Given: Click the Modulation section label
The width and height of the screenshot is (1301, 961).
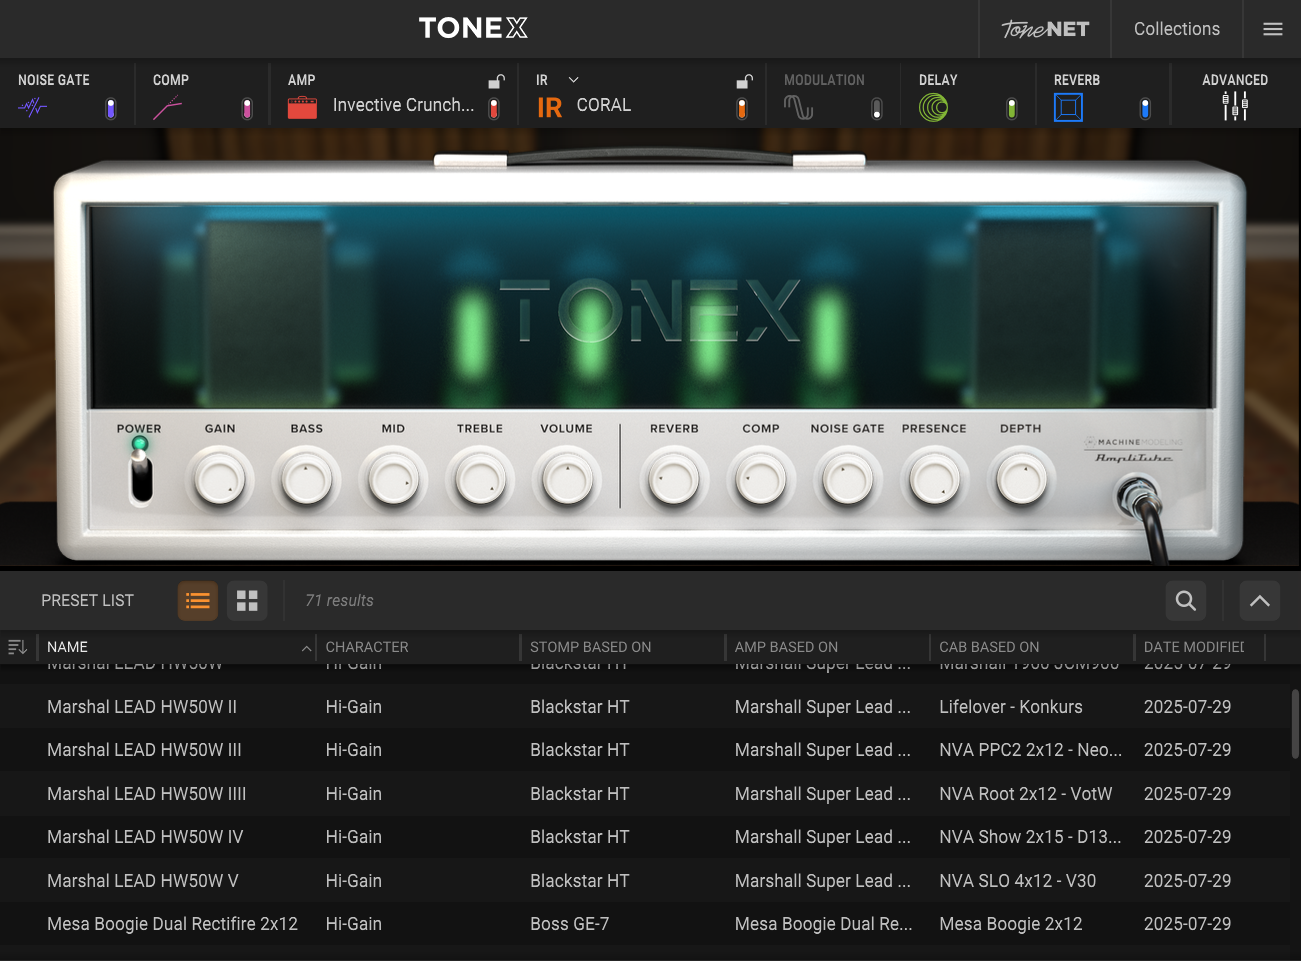Looking at the screenshot, I should [x=824, y=80].
